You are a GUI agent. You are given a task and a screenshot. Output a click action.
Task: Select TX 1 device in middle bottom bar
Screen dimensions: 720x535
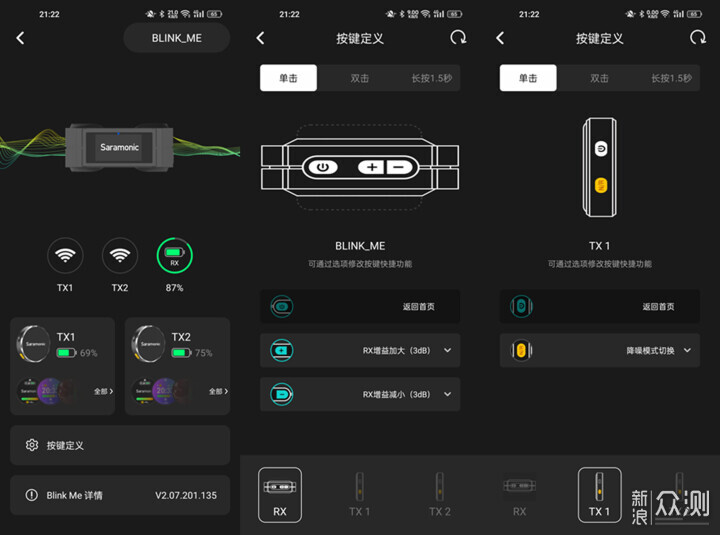click(360, 495)
